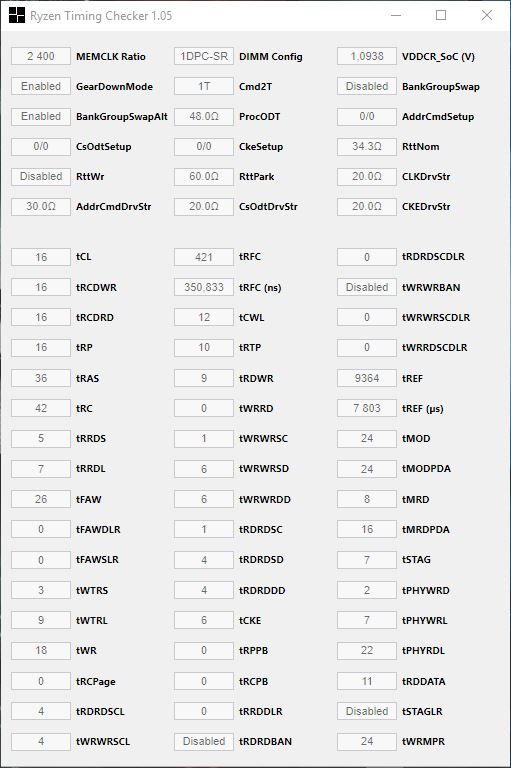Click the tRFC 421 value box
Screen dimensions: 511x768
pos(204,257)
